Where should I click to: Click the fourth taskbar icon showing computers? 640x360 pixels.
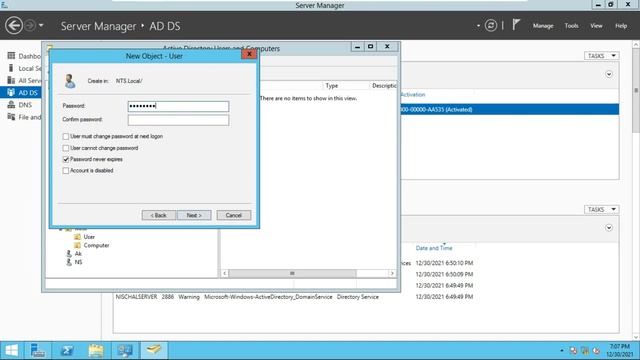125,351
